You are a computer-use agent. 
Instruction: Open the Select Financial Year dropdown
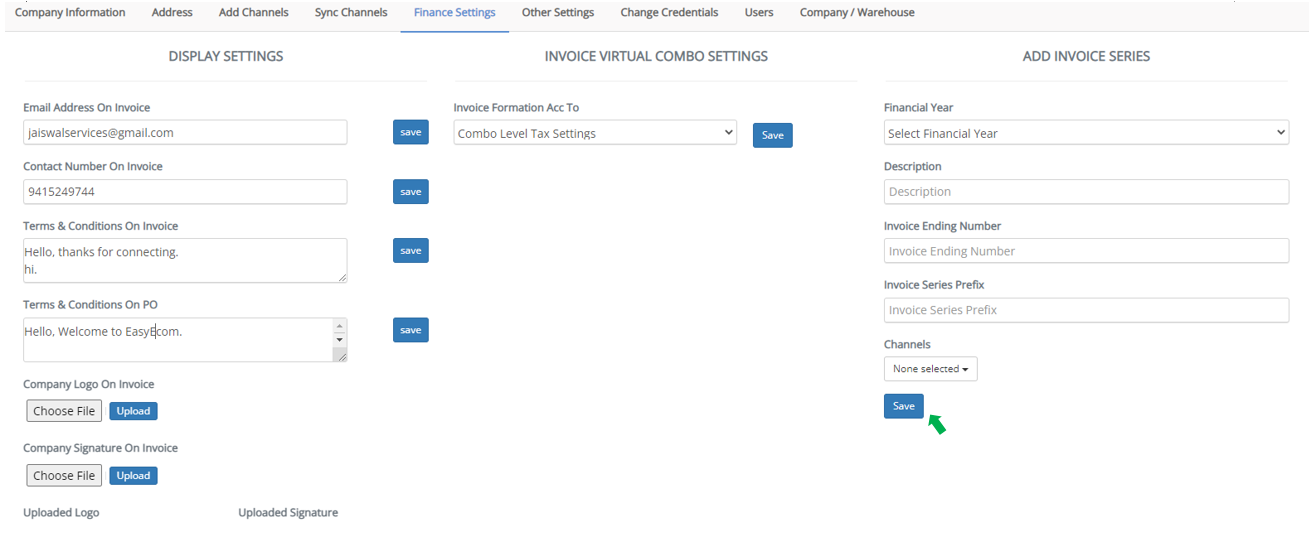point(1086,132)
